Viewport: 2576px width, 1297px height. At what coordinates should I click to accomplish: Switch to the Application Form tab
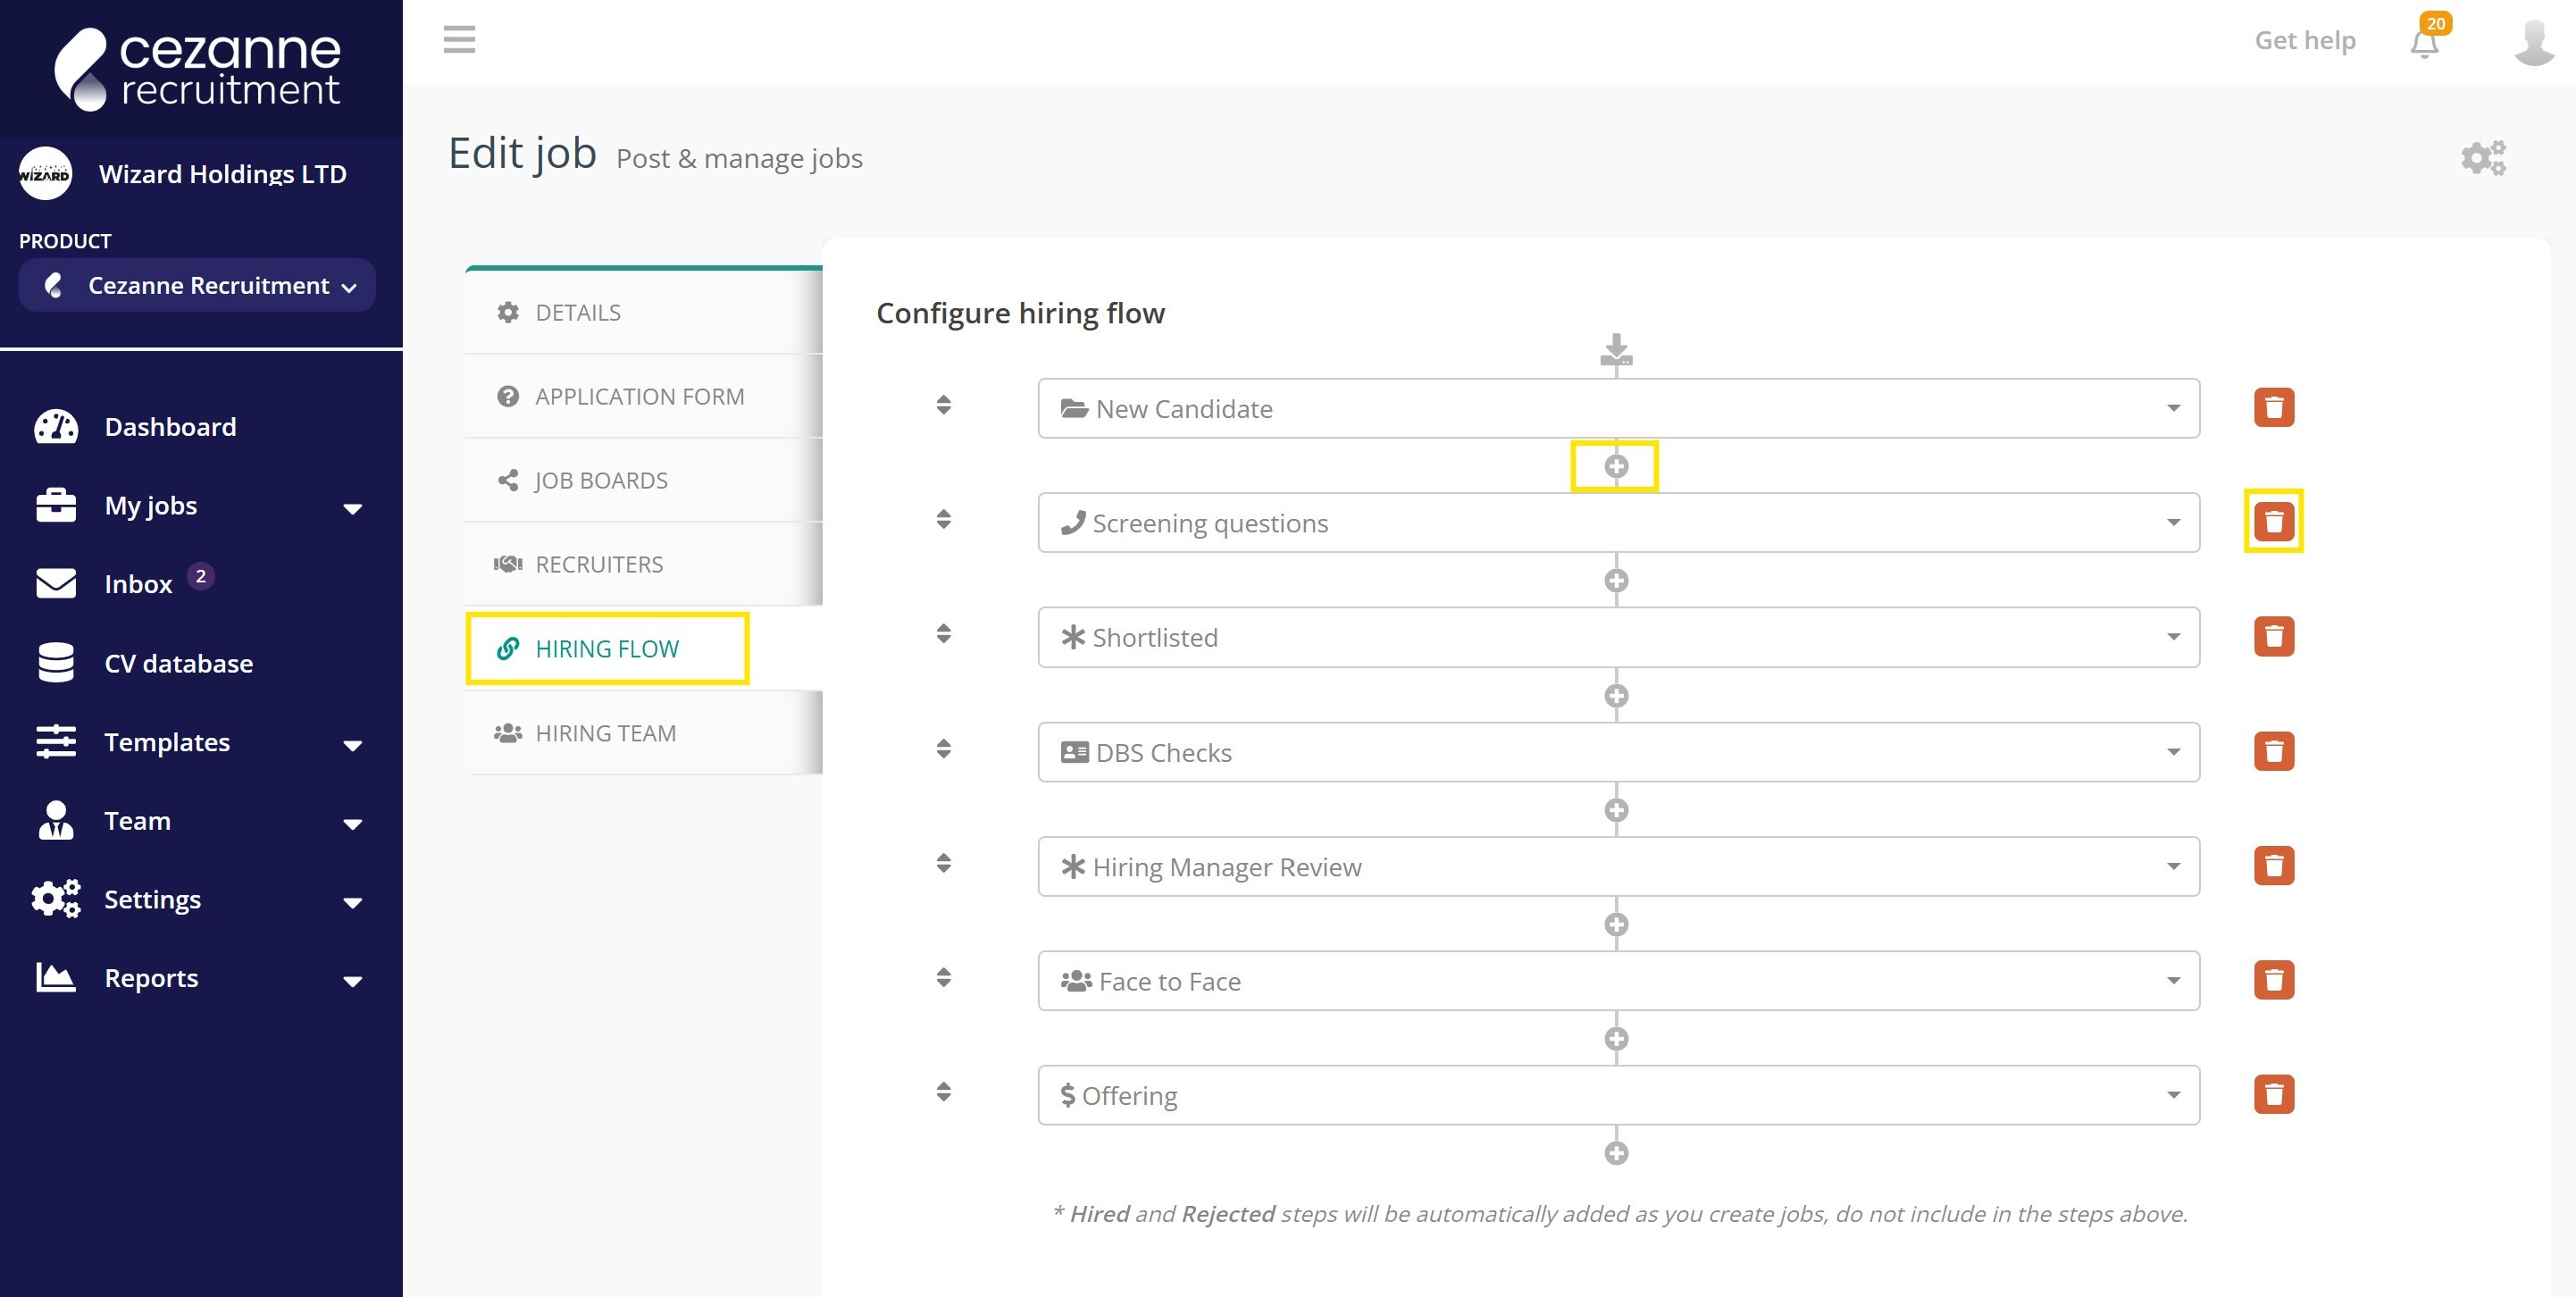point(643,396)
